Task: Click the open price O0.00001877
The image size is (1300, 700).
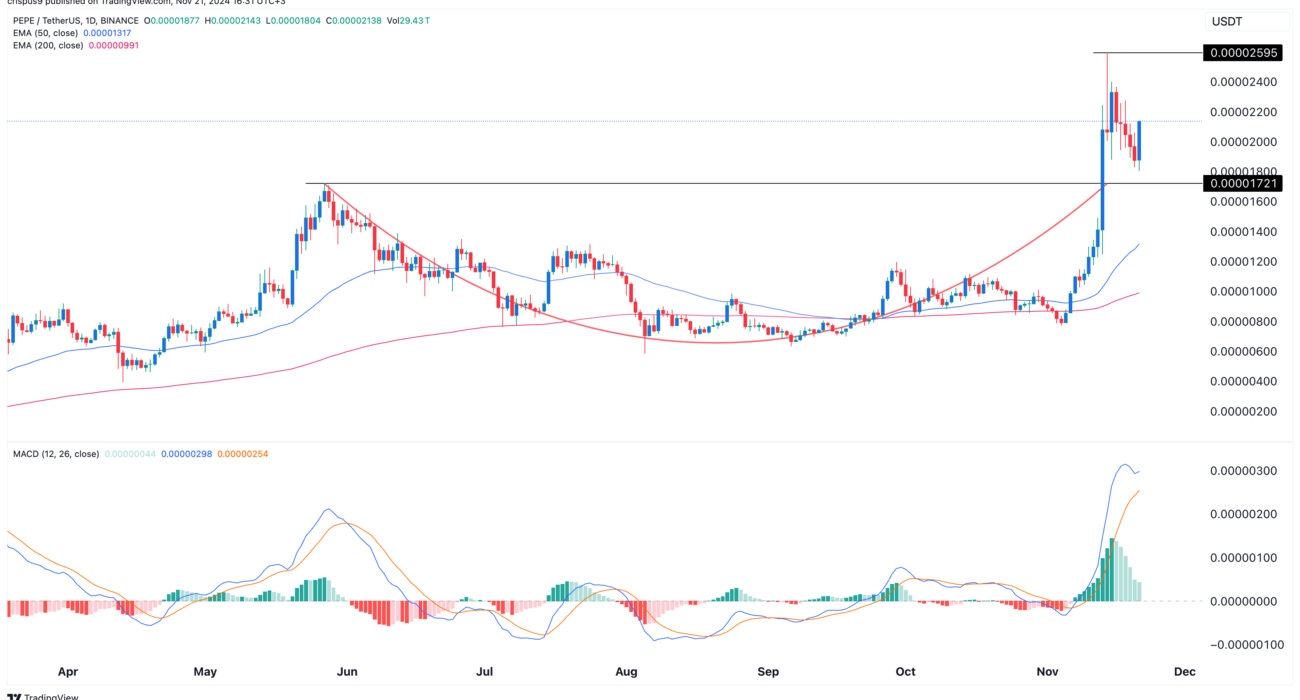Action: pyautogui.click(x=173, y=20)
